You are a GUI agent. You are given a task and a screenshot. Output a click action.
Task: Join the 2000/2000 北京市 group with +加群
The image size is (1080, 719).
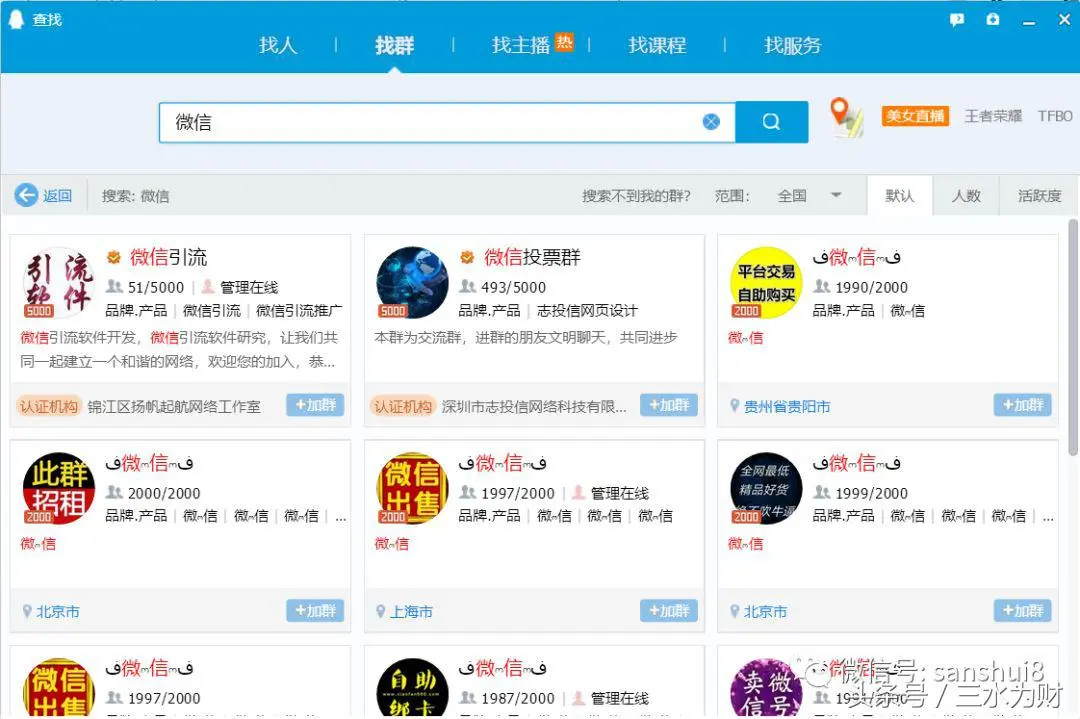[315, 610]
